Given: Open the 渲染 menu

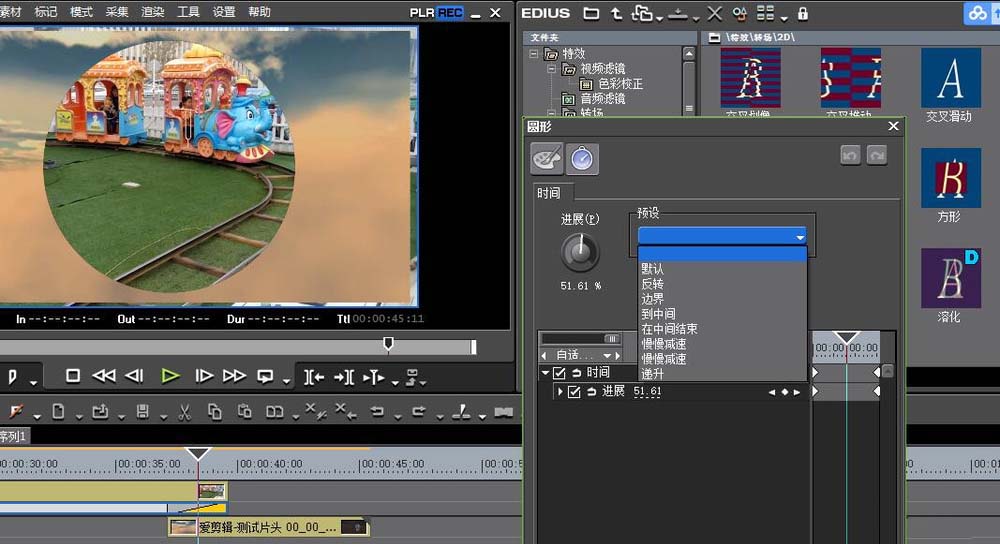Looking at the screenshot, I should click(x=152, y=12).
